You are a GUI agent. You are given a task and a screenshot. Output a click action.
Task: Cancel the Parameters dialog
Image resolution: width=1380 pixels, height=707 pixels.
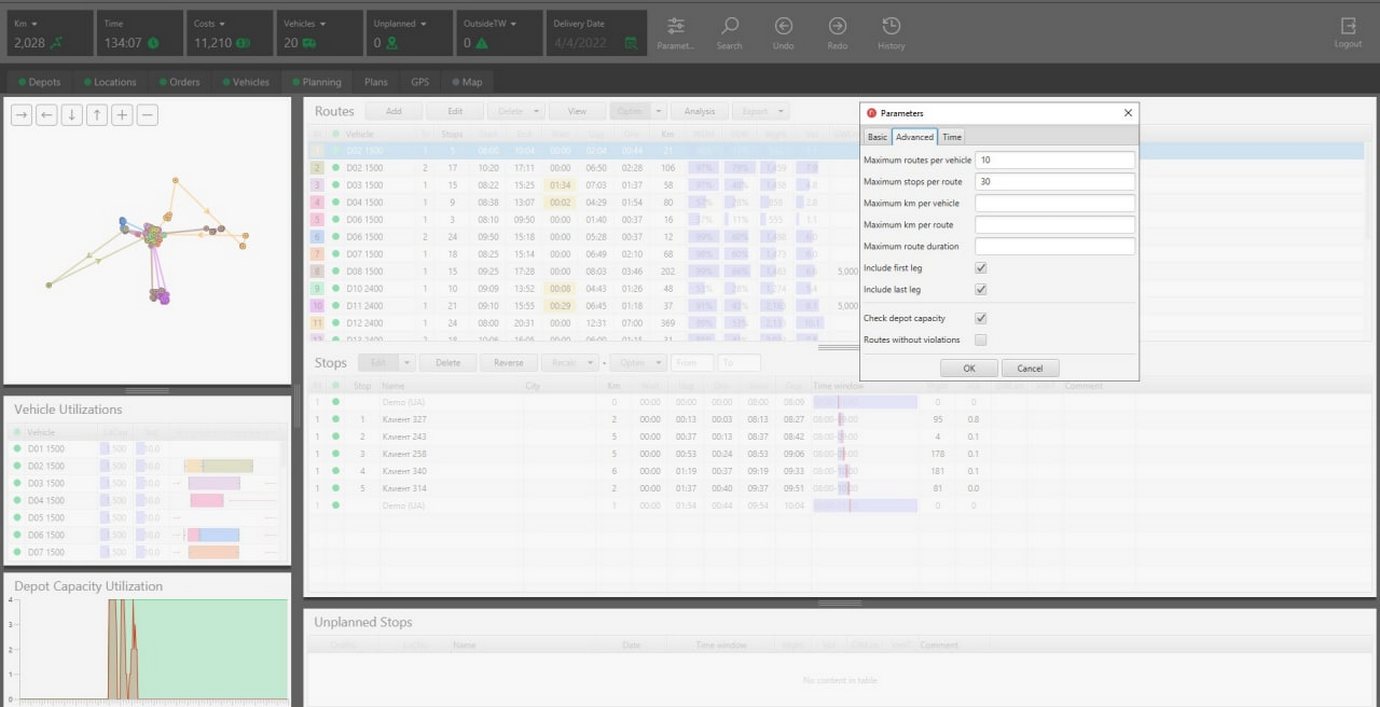pos(1030,368)
